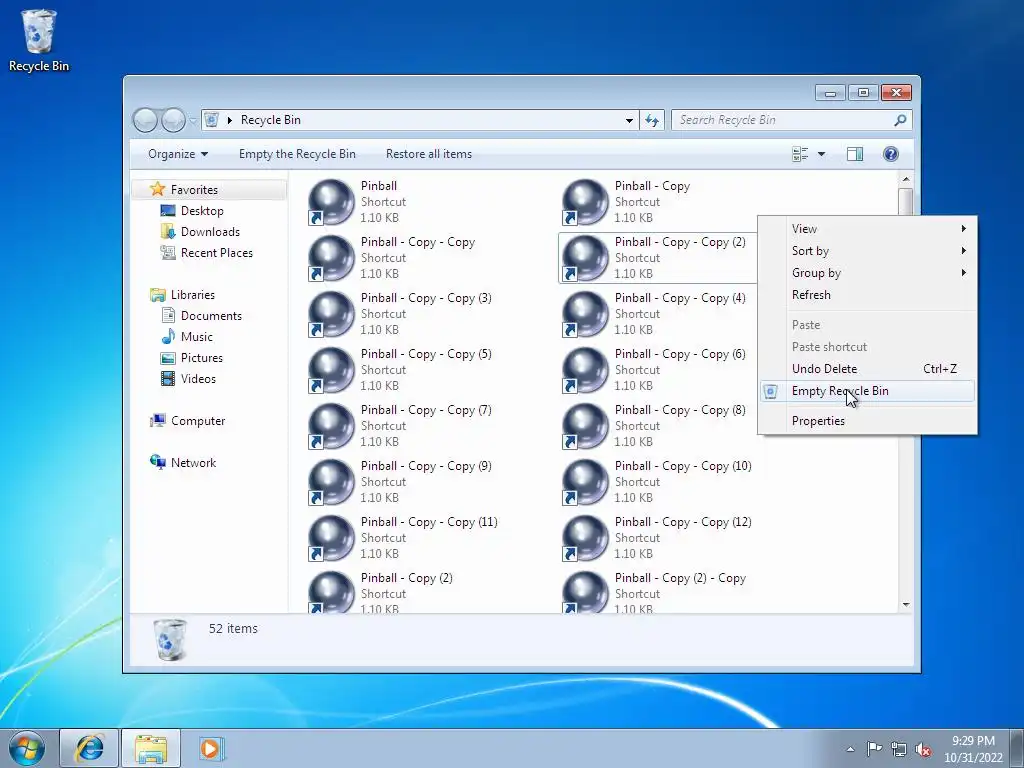Click Restore all items toolbar button
1024x768 pixels.
[428, 154]
